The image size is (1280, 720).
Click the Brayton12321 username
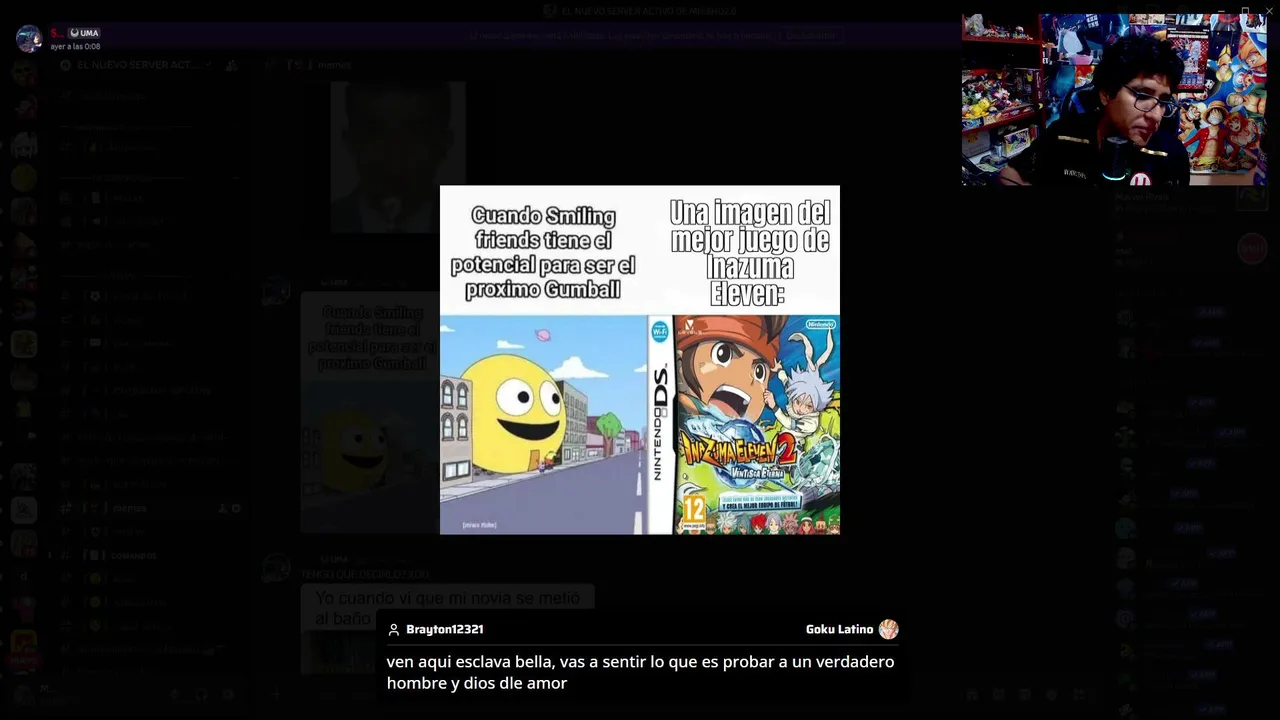pyautogui.click(x=445, y=629)
